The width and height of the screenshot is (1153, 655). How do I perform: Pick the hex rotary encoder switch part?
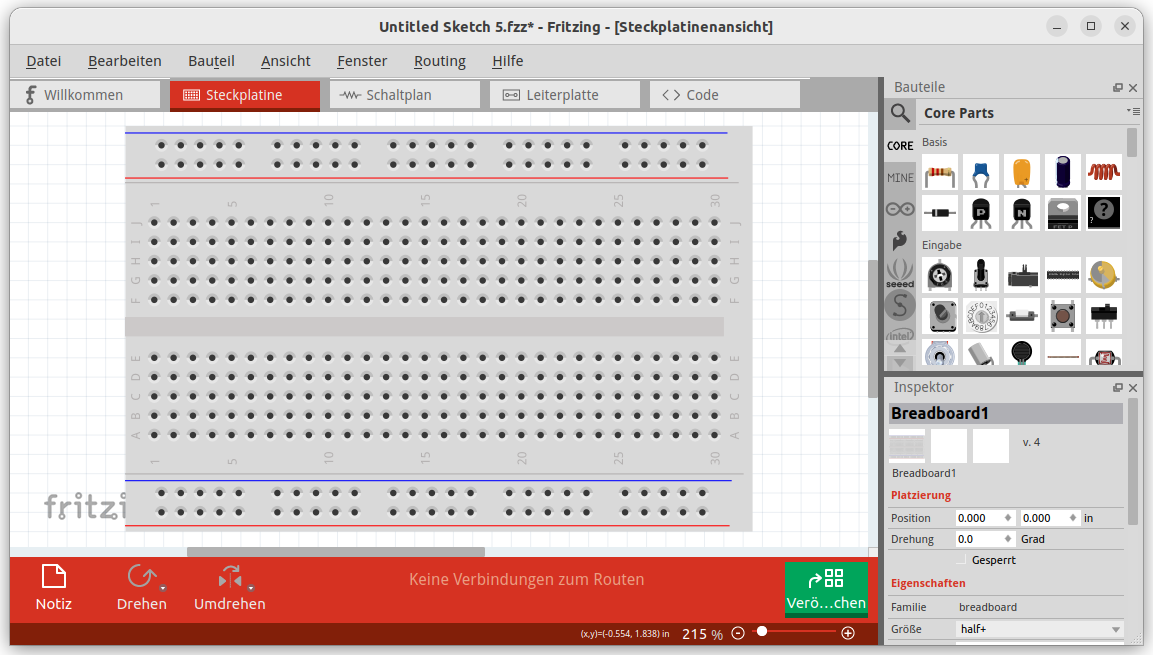(981, 316)
